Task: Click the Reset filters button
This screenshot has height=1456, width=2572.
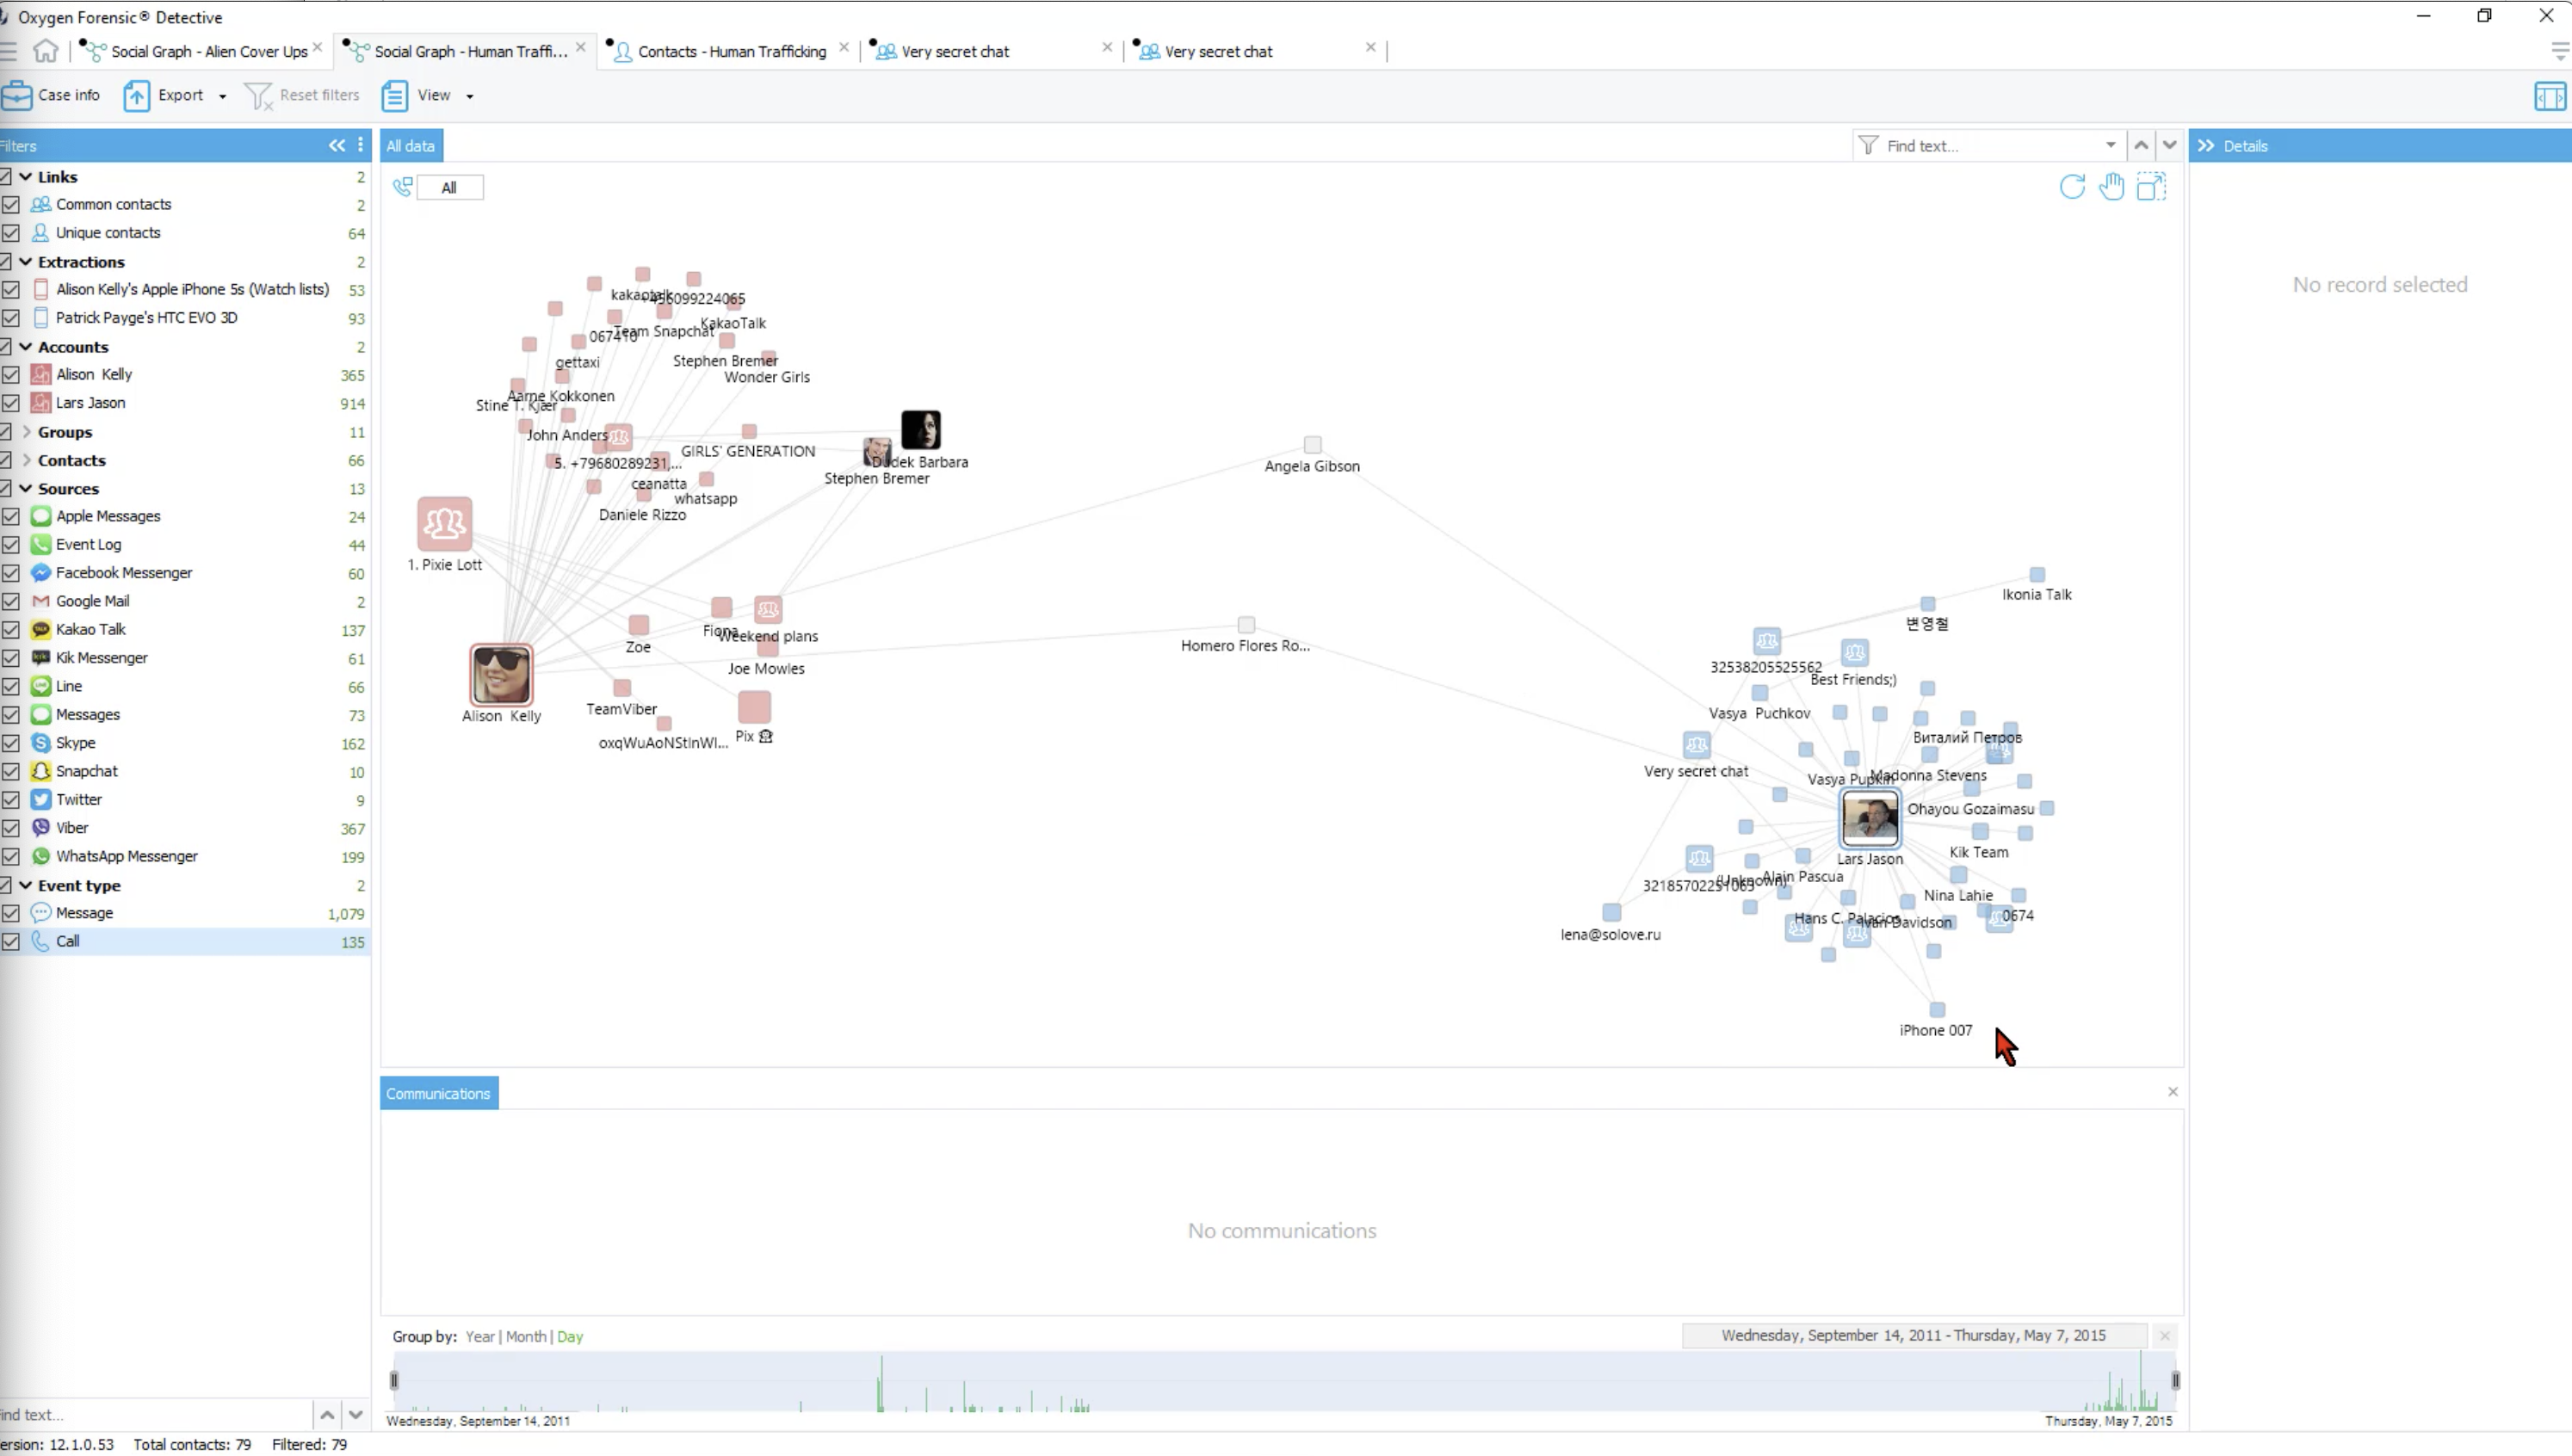Action: pos(302,95)
